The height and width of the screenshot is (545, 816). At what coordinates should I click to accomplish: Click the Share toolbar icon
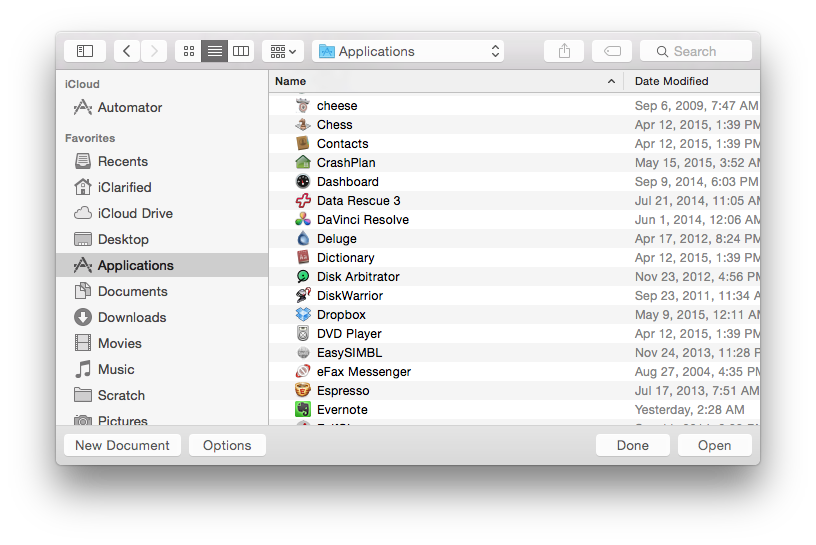point(564,51)
